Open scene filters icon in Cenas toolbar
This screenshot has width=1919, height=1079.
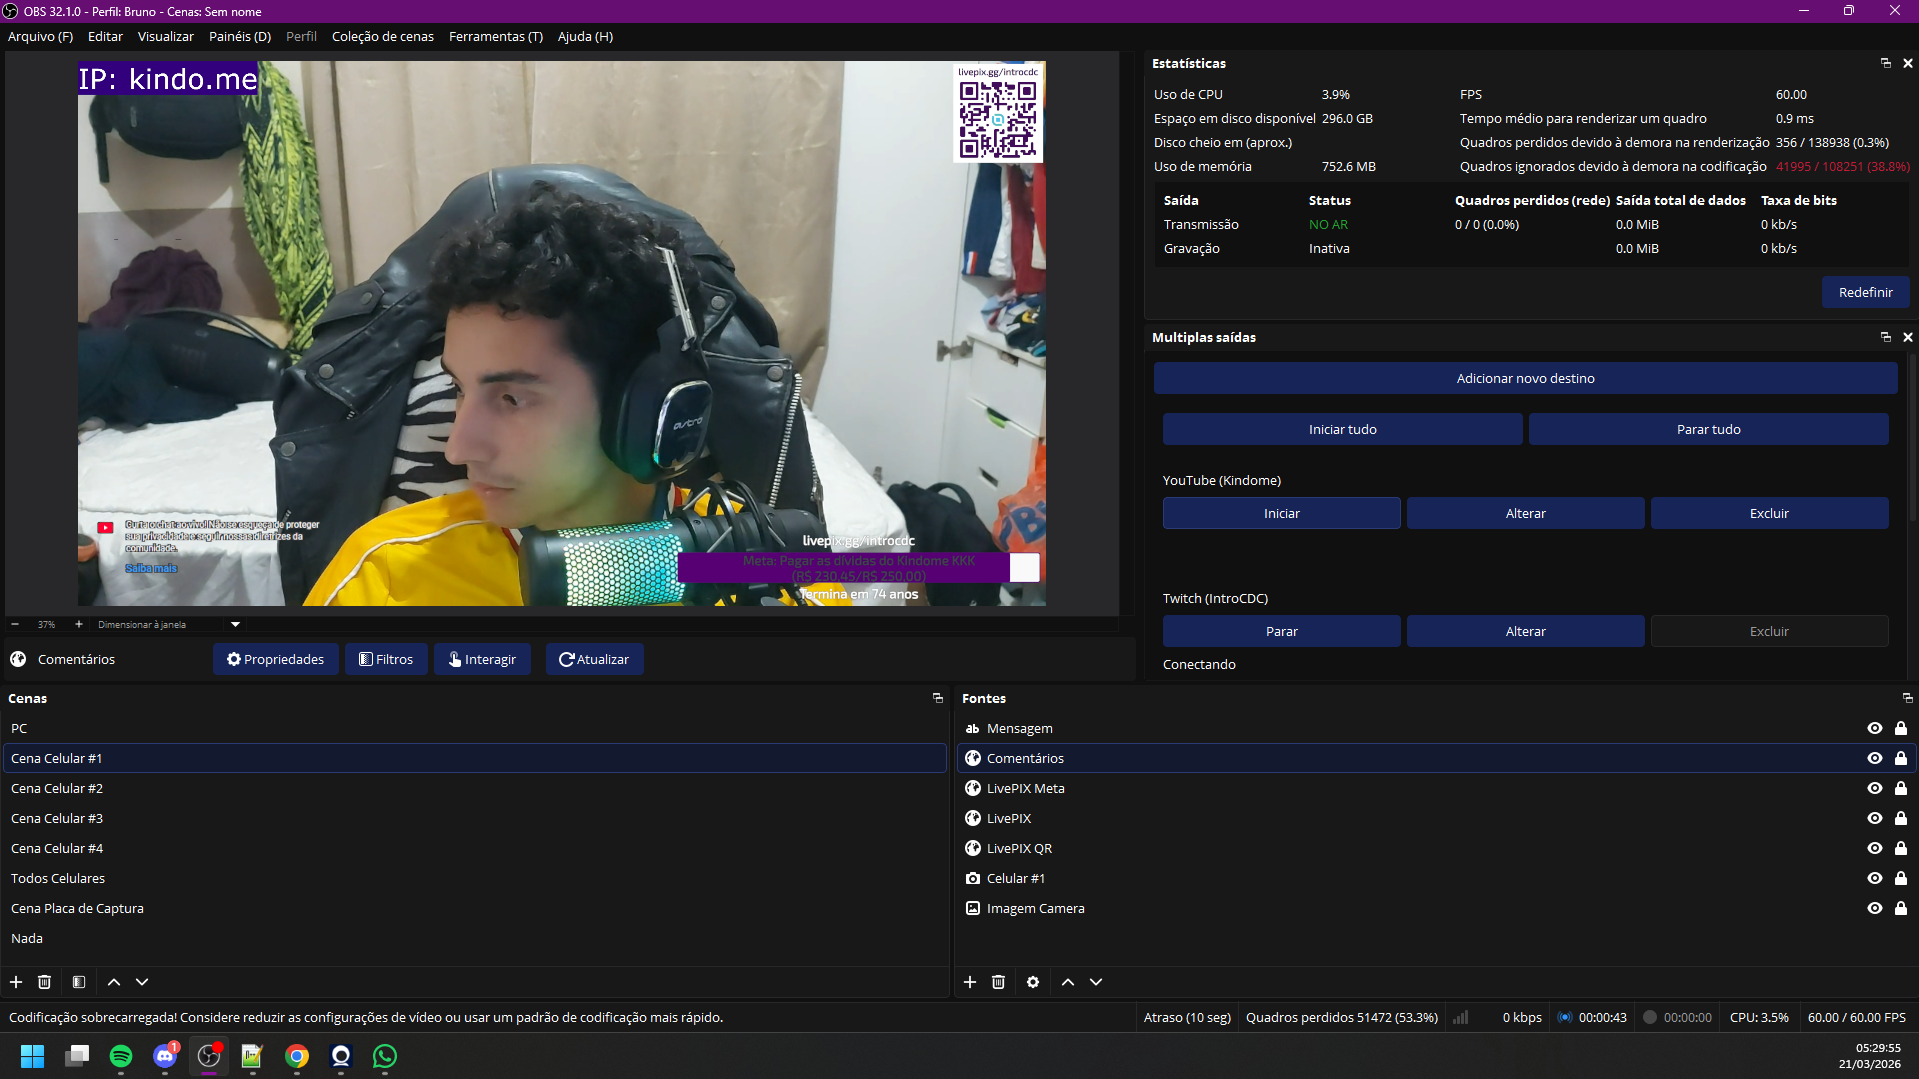click(x=79, y=982)
